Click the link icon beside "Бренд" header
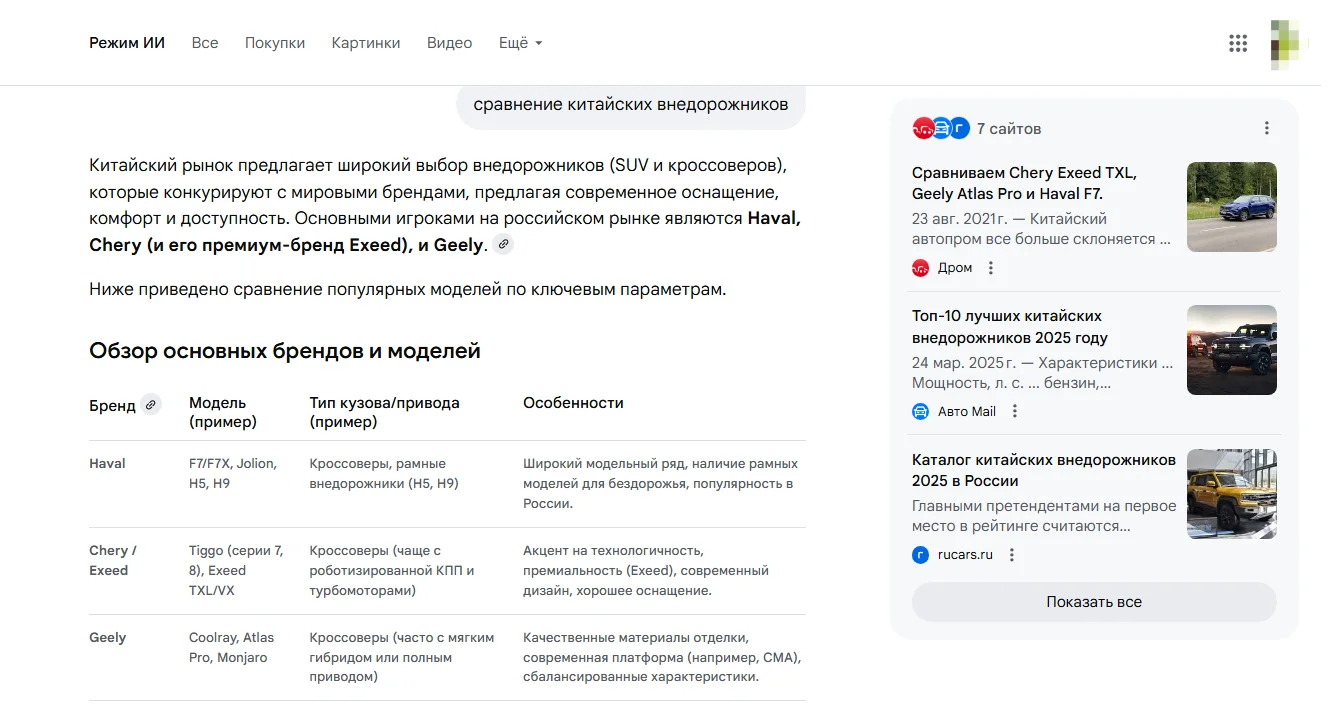Screen dimensions: 1333x711 pyautogui.click(x=151, y=404)
